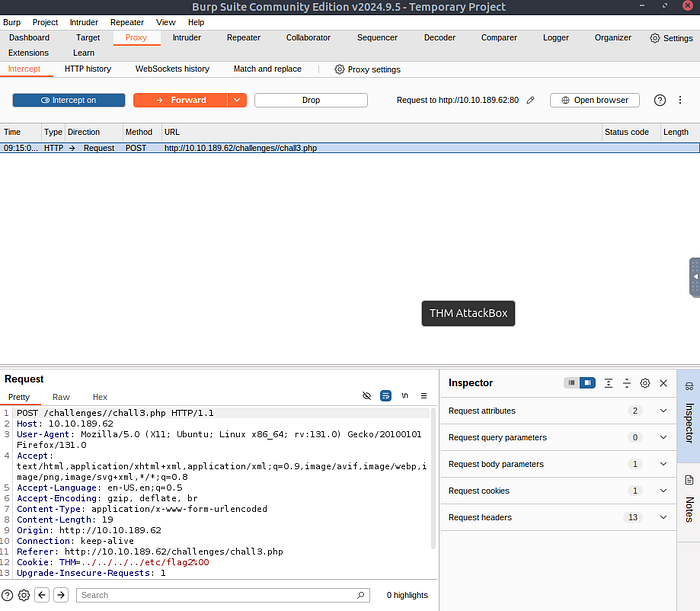
Task: Focus the request Search input field
Action: coord(223,595)
